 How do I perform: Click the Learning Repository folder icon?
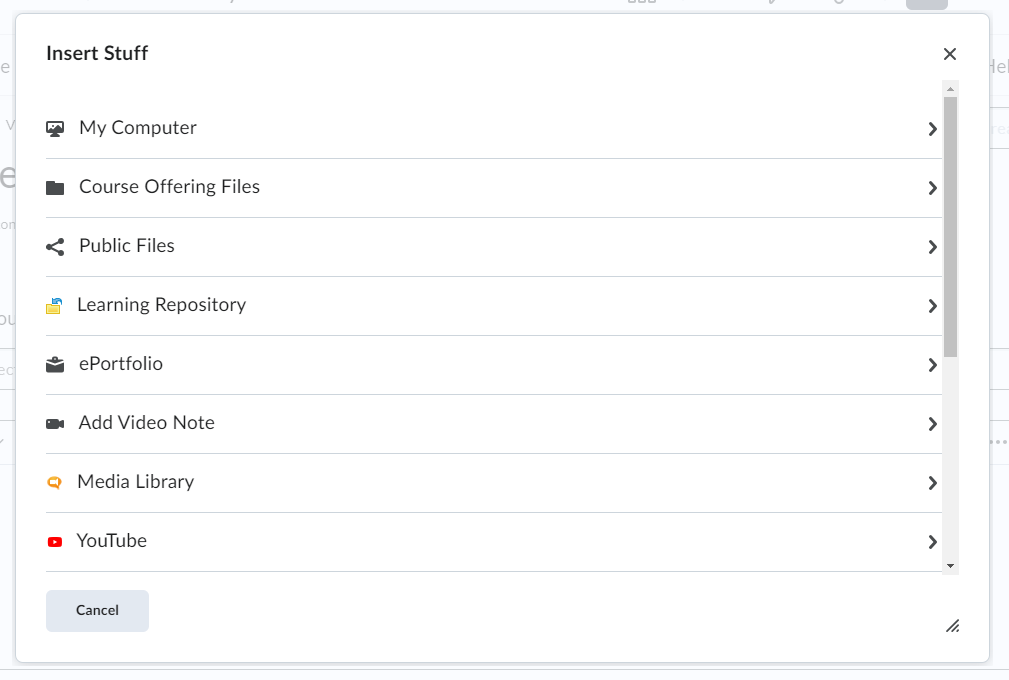click(x=54, y=306)
